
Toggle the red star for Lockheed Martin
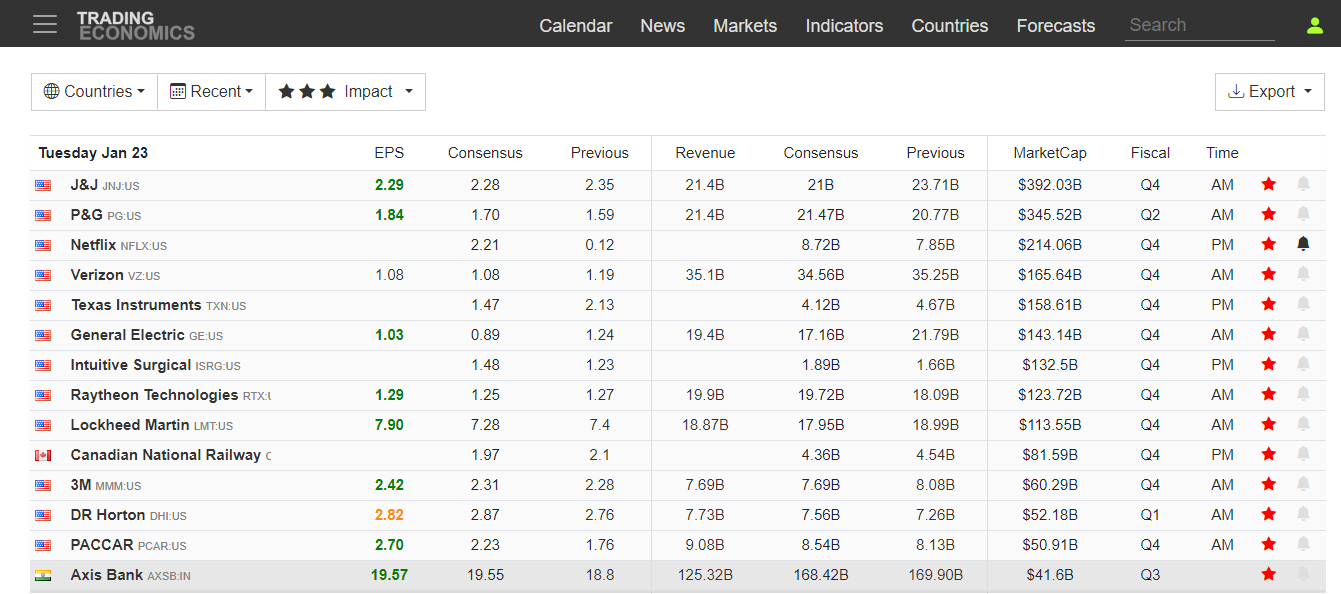tap(1268, 424)
